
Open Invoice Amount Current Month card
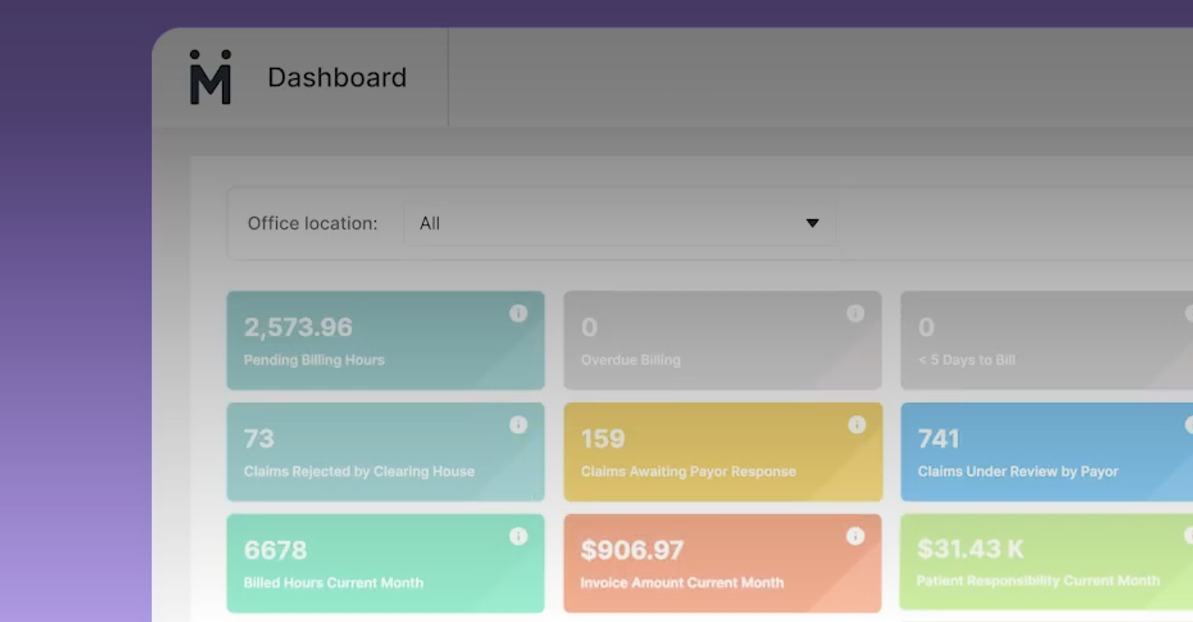(723, 563)
